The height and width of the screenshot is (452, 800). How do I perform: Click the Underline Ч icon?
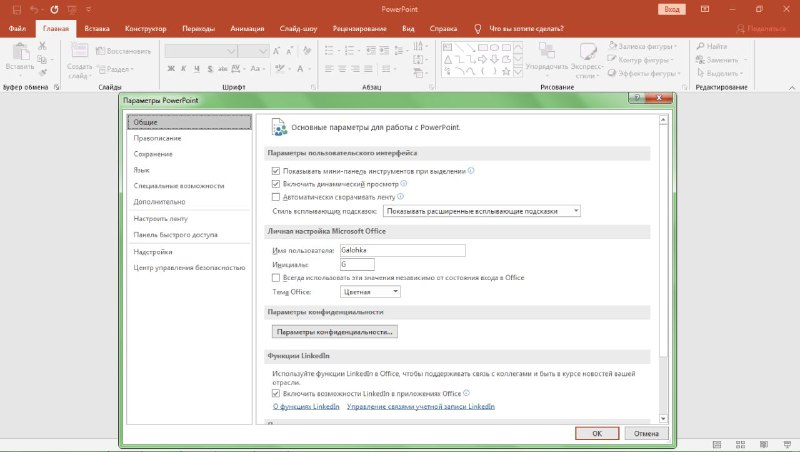(x=196, y=68)
